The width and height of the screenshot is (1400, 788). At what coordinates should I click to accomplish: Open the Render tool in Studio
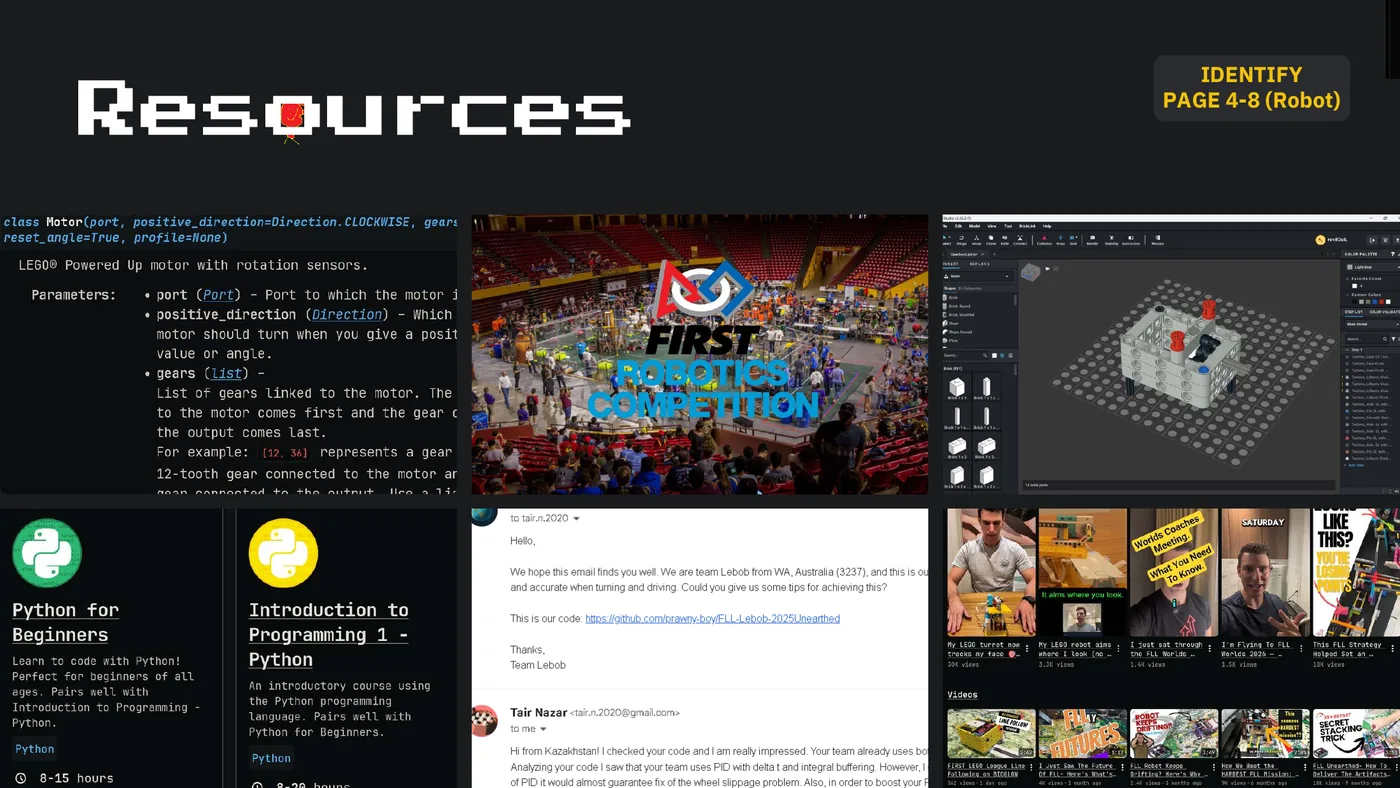point(1092,240)
